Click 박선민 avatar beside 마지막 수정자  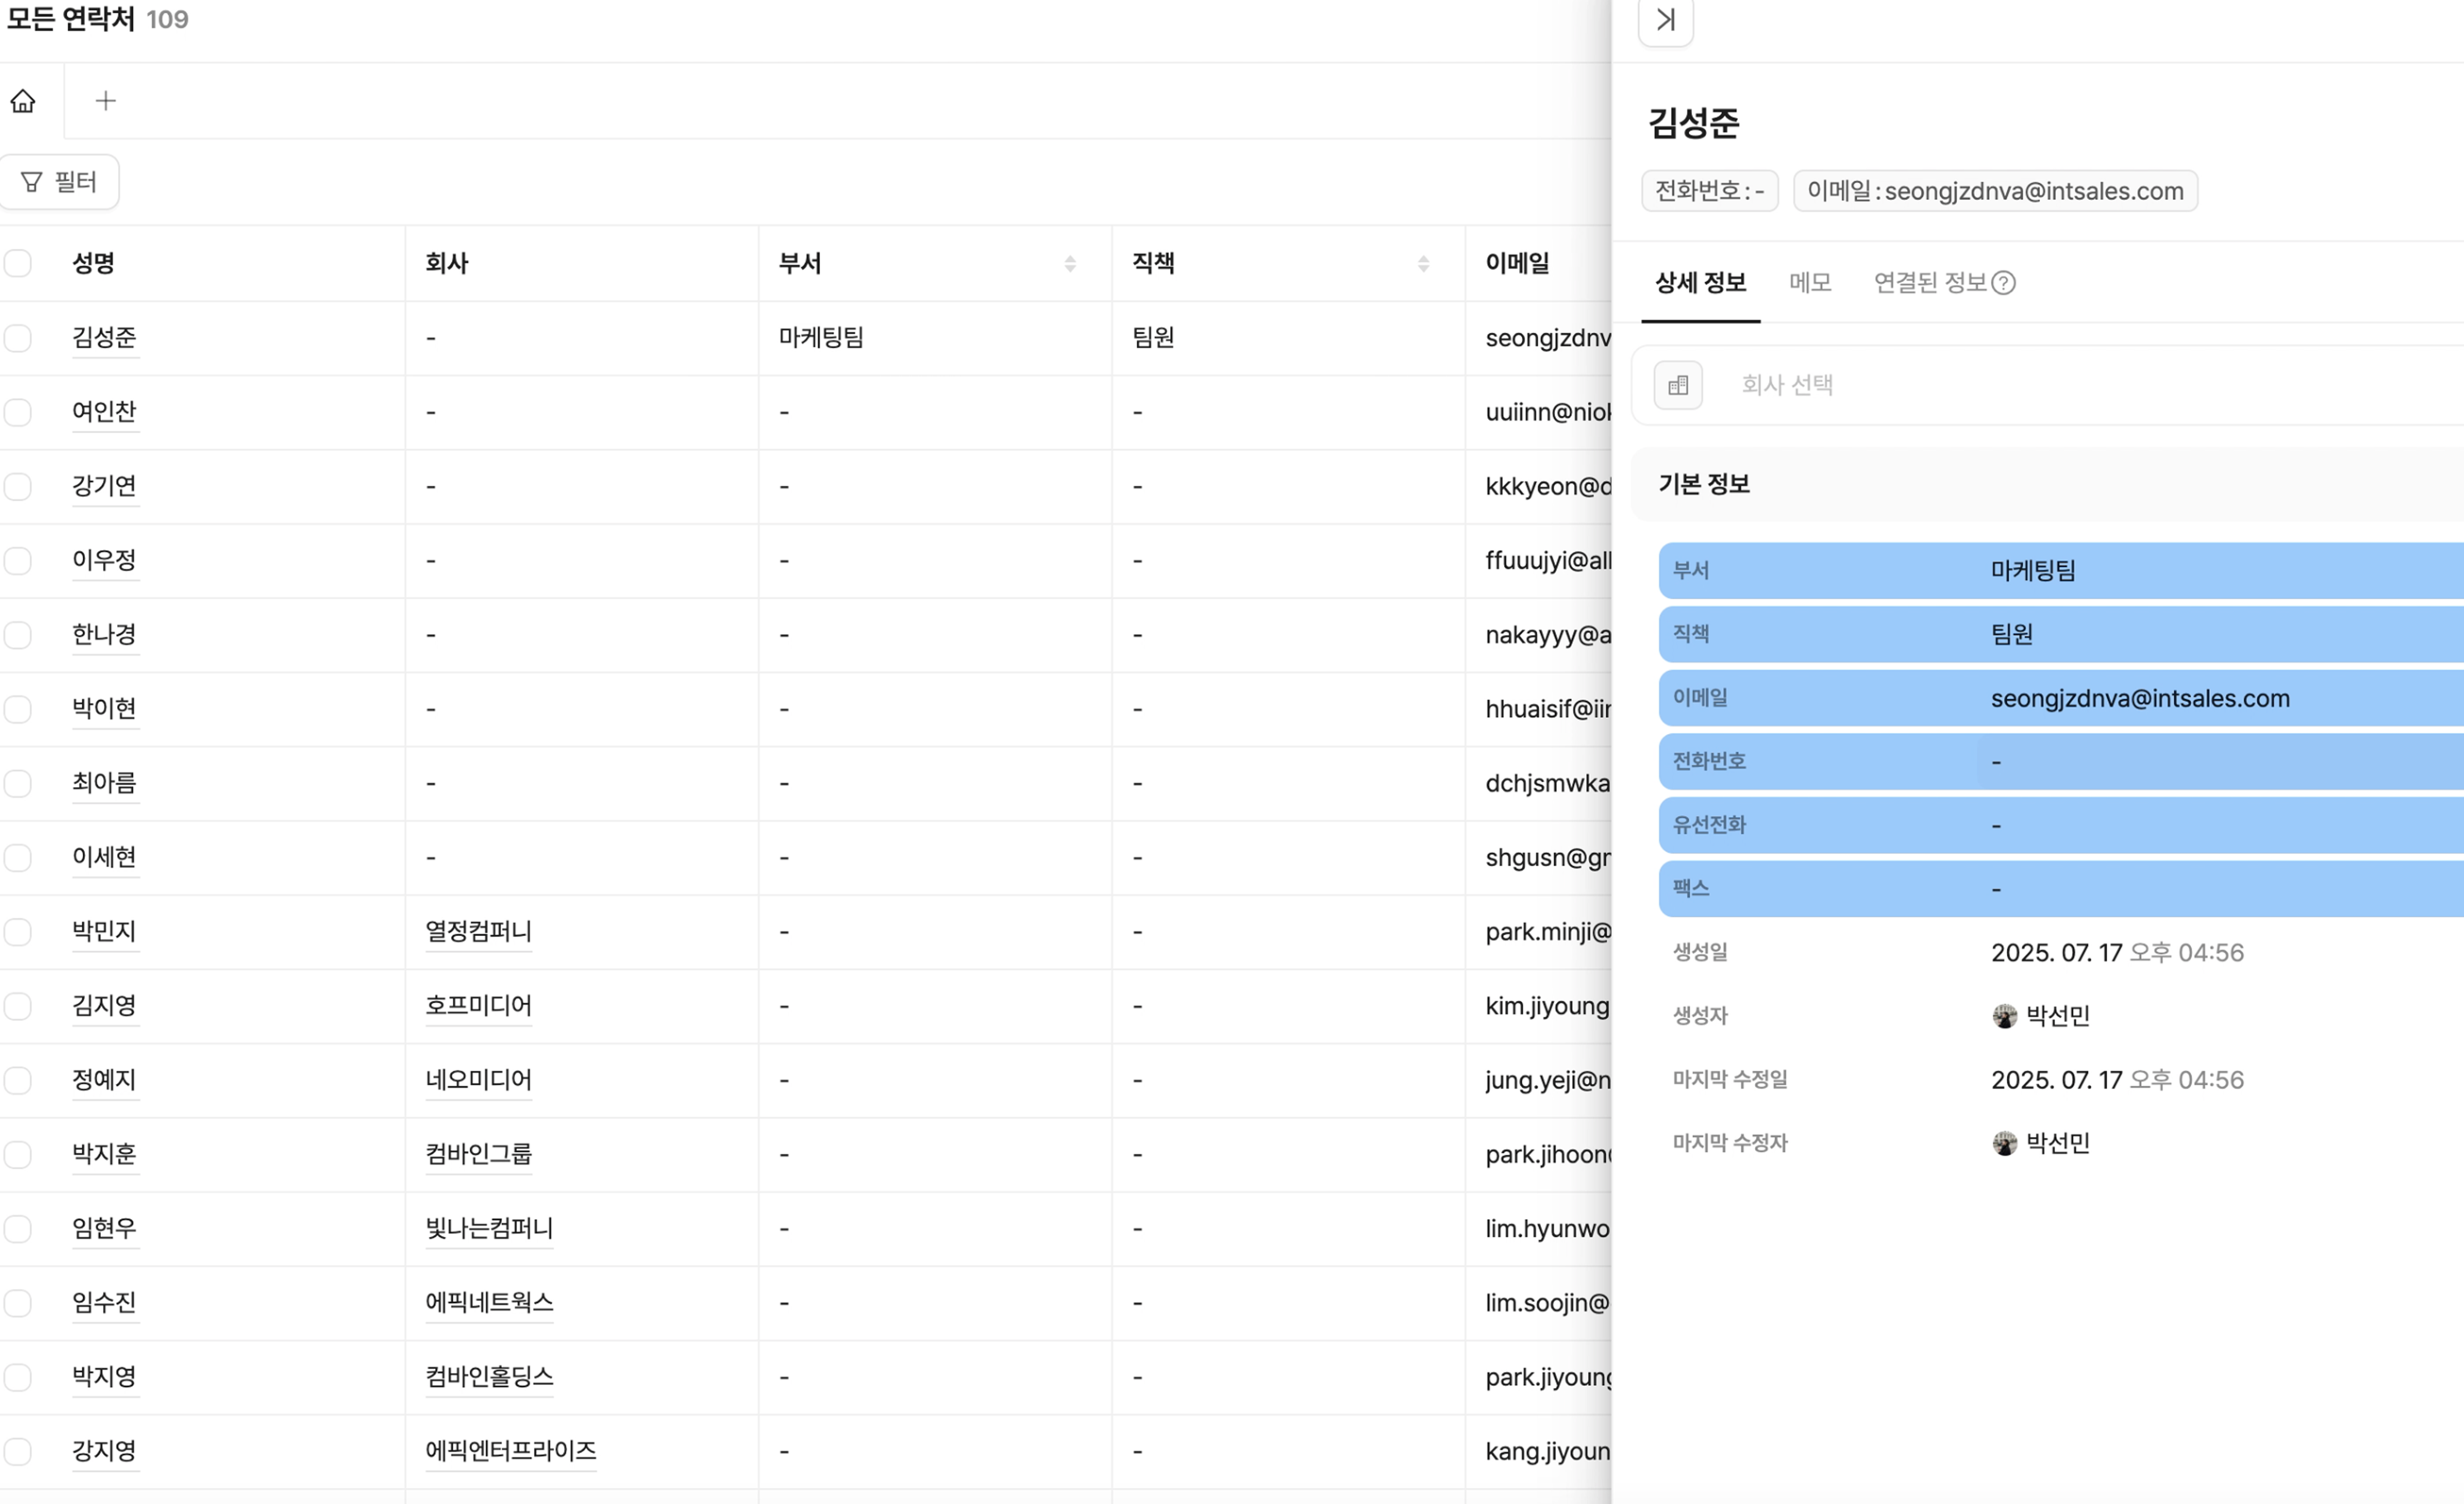point(2004,1143)
